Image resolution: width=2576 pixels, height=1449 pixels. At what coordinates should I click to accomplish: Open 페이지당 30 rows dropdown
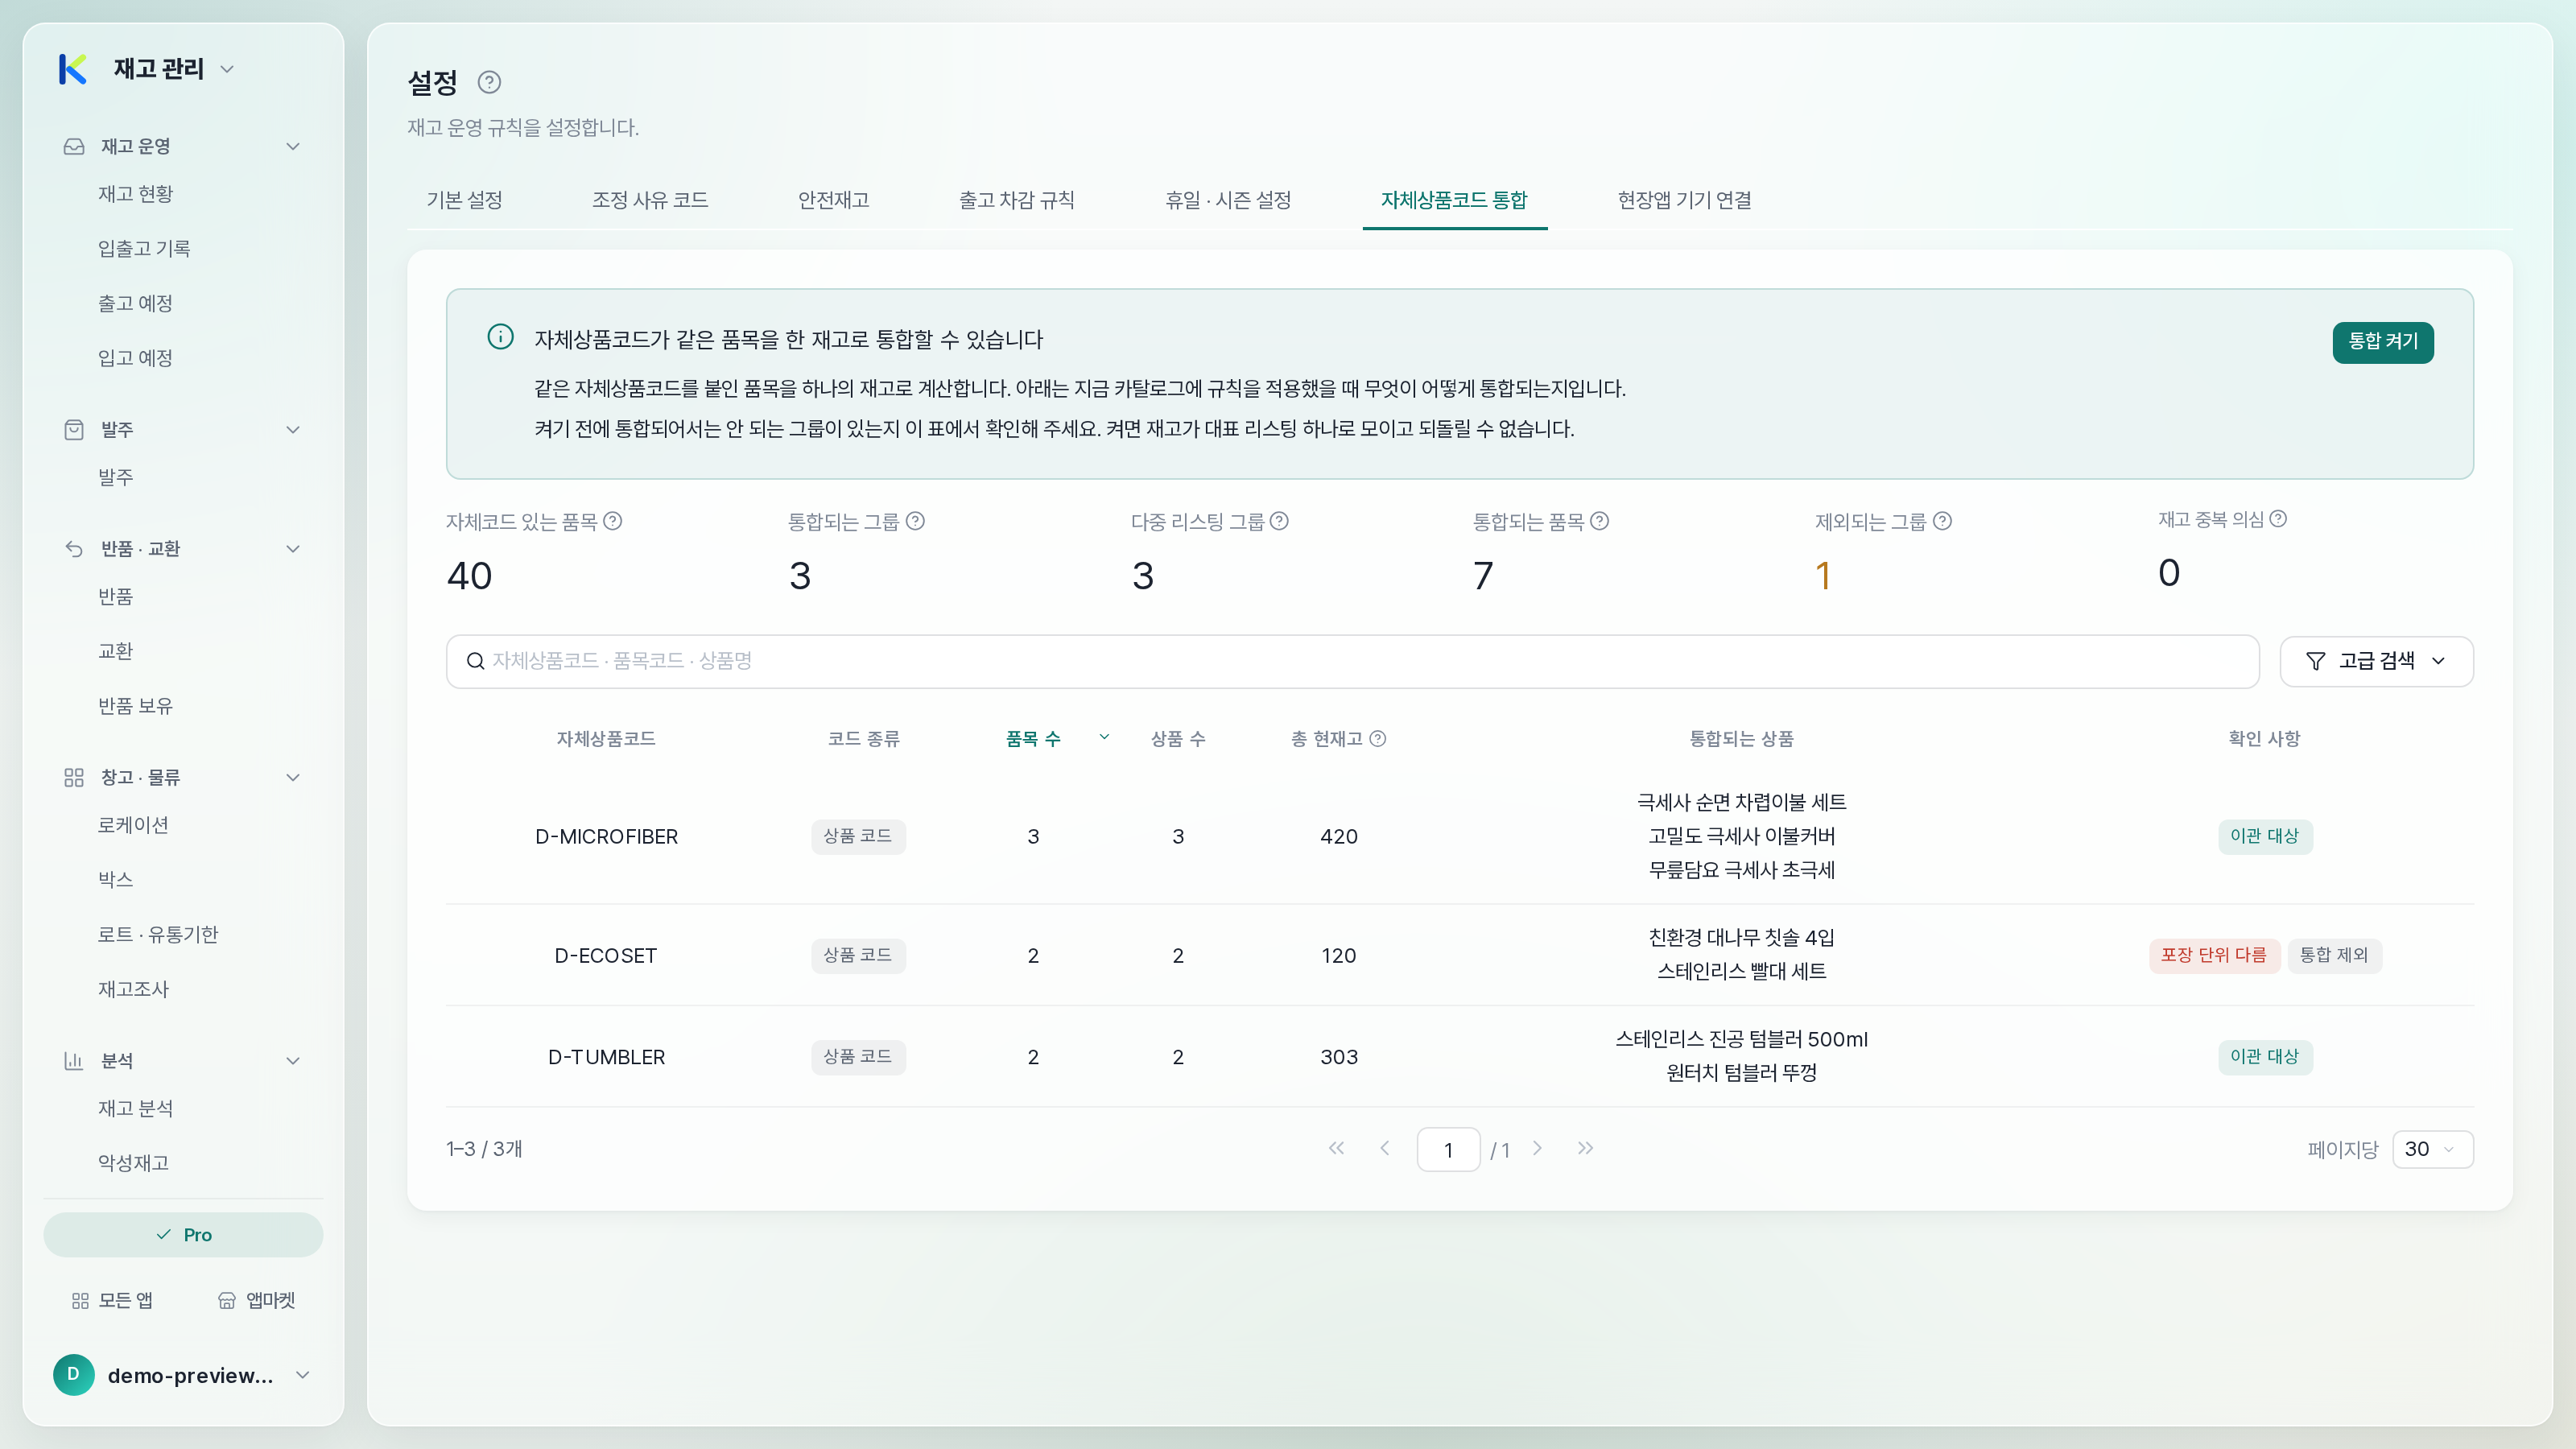(2432, 1149)
